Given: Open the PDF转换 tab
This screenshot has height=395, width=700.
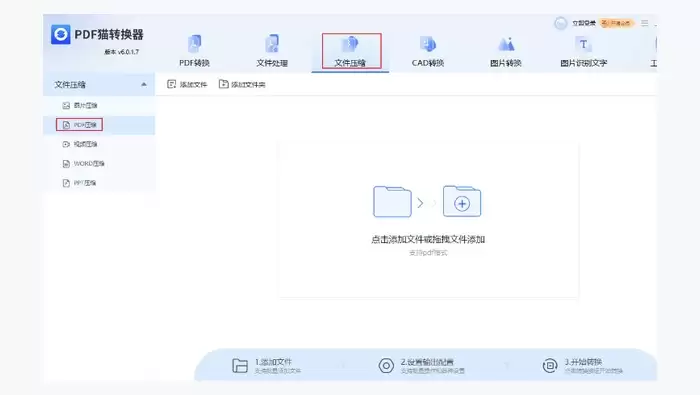Looking at the screenshot, I should point(194,51).
